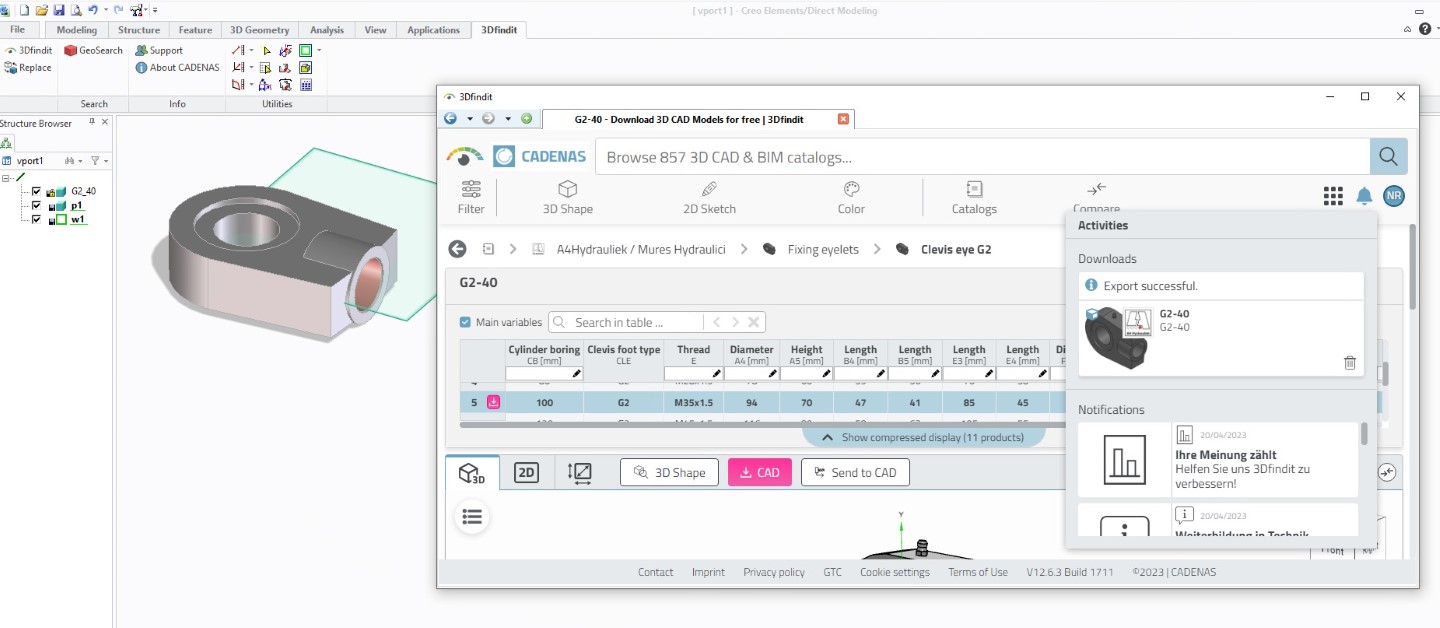This screenshot has height=628, width=1440.
Task: Expand the browser back button dropdown
Action: (470, 118)
